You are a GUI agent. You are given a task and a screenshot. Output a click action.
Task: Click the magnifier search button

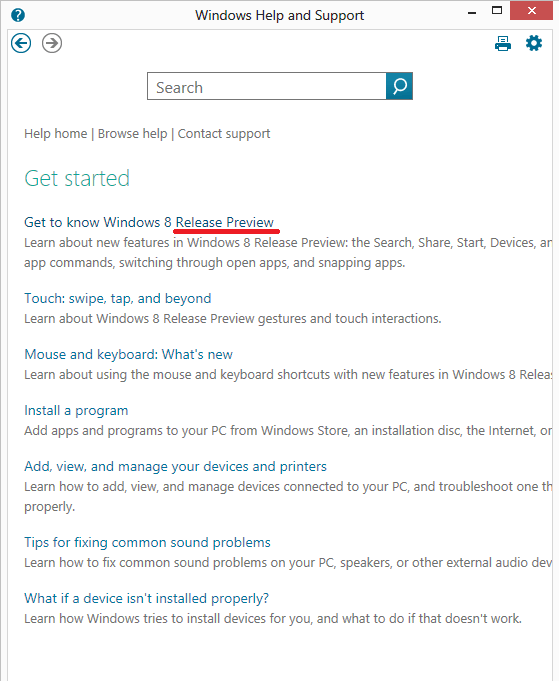(x=399, y=86)
